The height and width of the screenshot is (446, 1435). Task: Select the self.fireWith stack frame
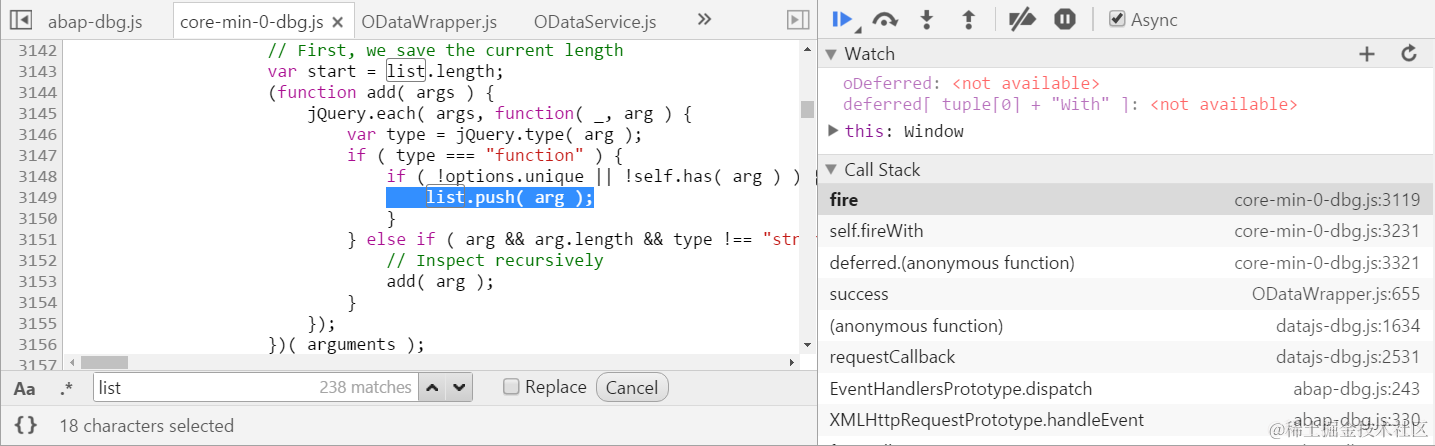pos(1126,231)
